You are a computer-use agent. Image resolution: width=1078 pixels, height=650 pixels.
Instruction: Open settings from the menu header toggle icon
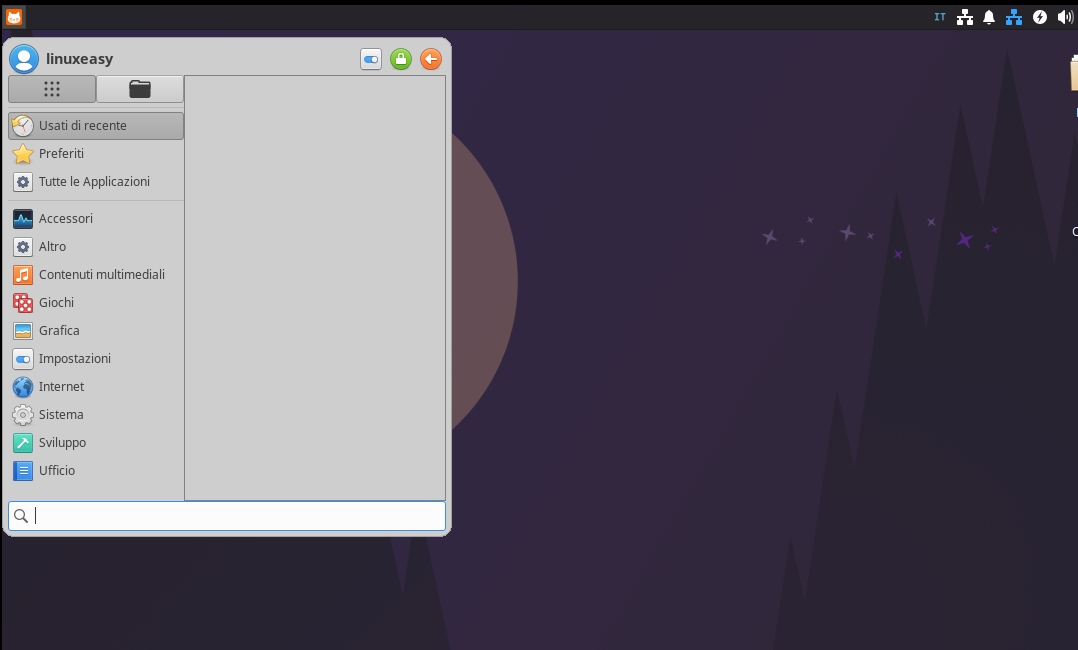pyautogui.click(x=371, y=59)
